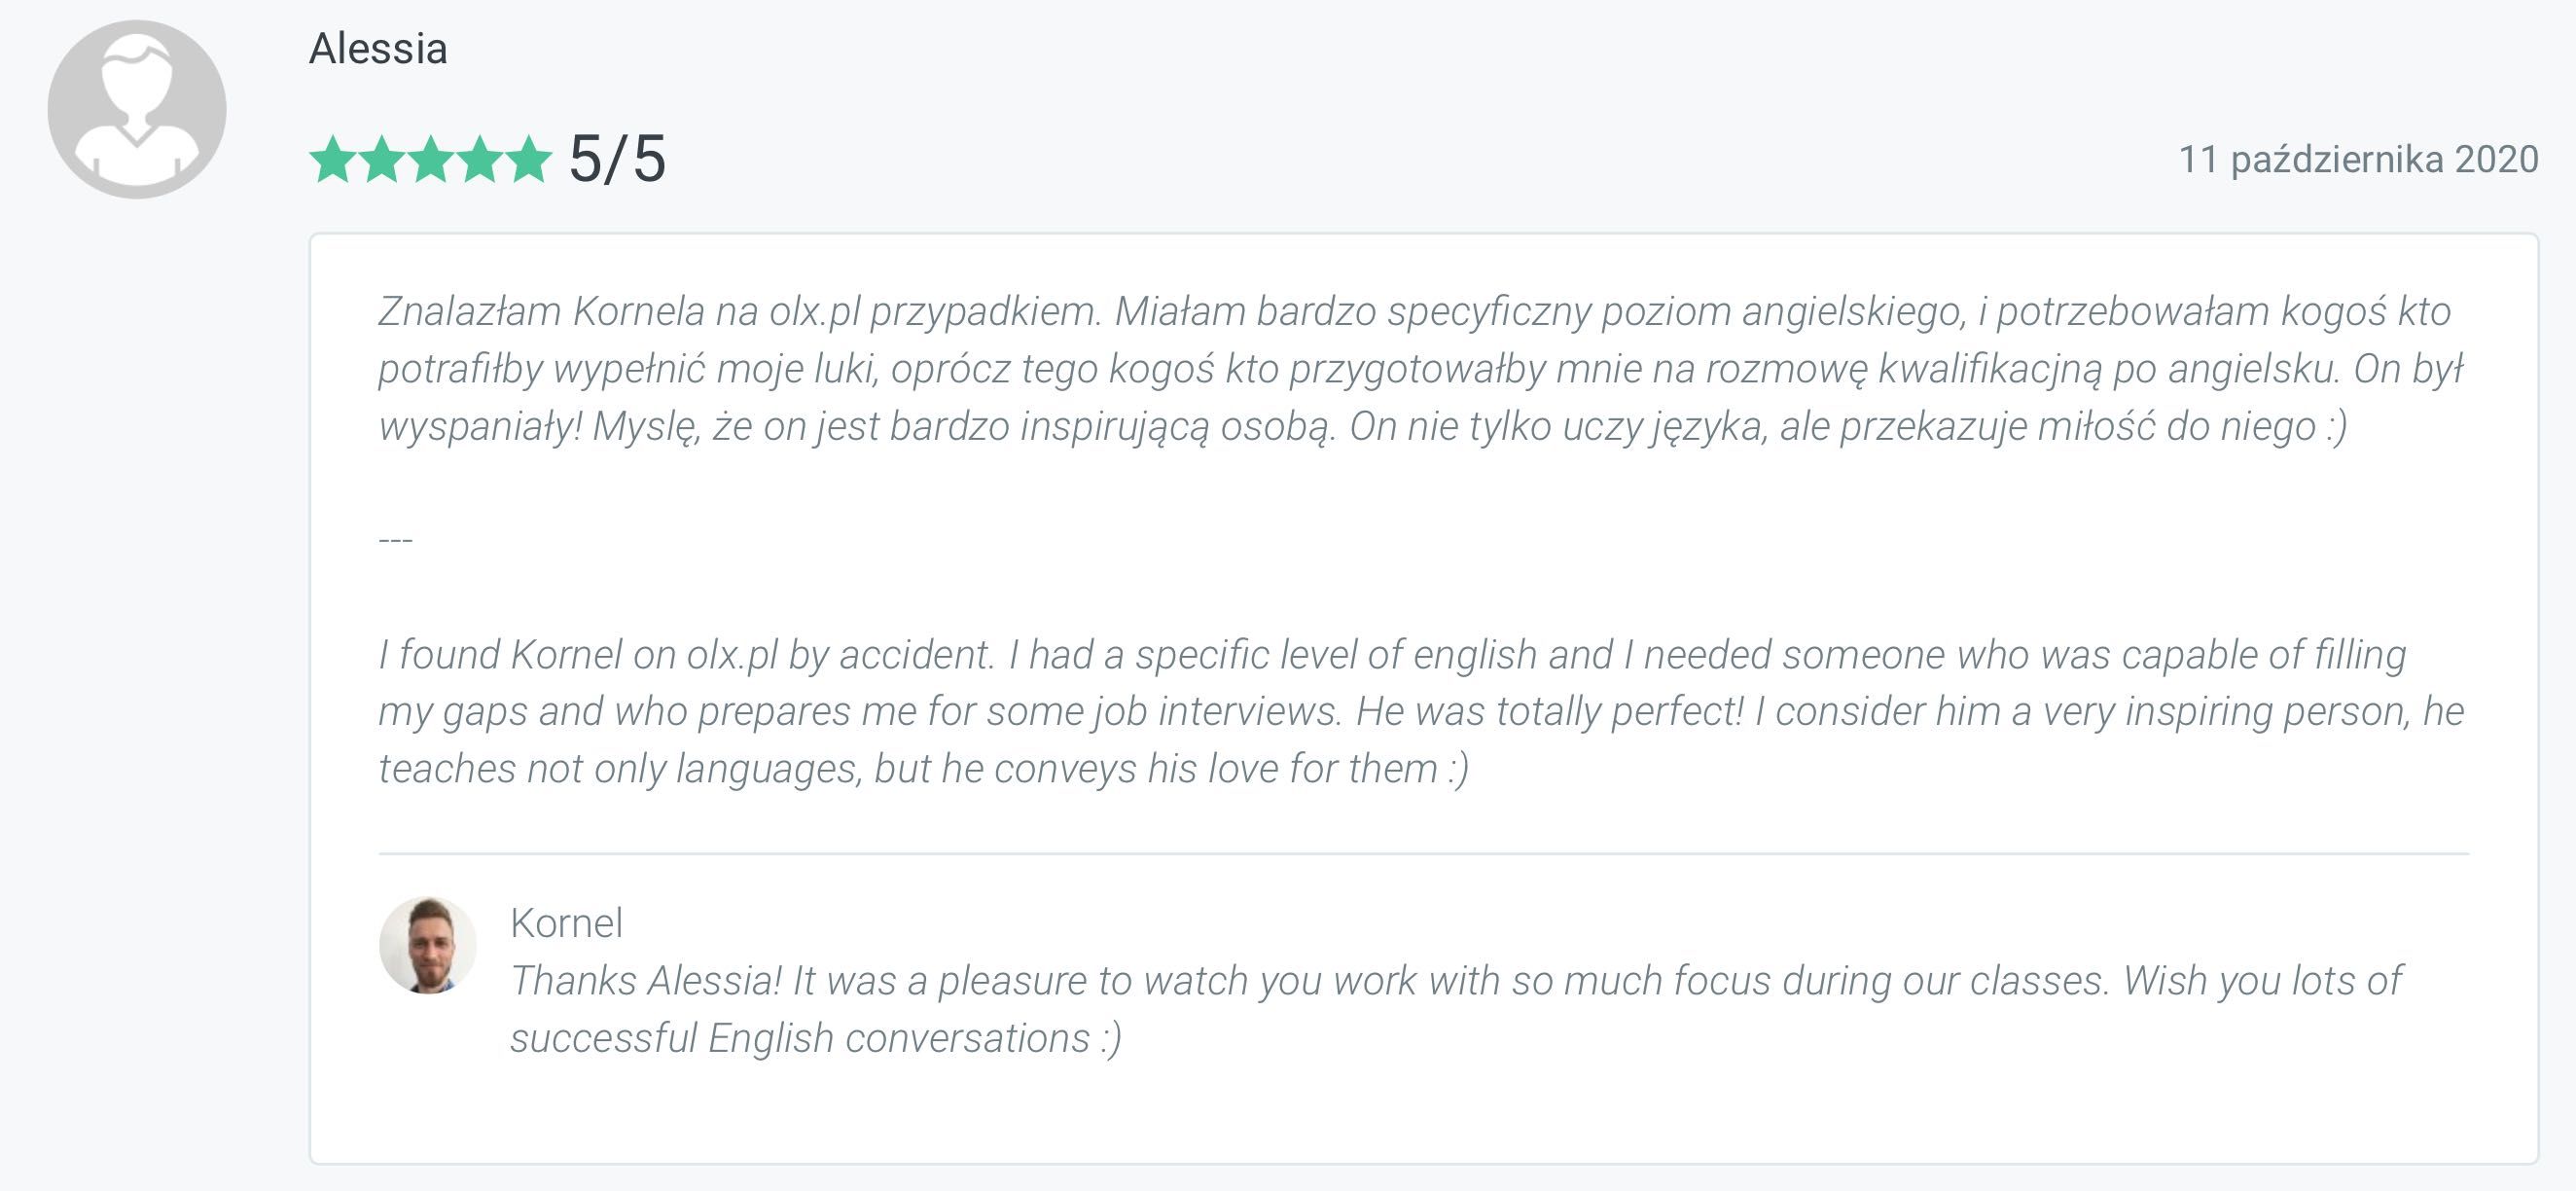Click the word 'wyspaniały!' in the Polish review
Viewport: 2576px width, 1191px height.
480,427
